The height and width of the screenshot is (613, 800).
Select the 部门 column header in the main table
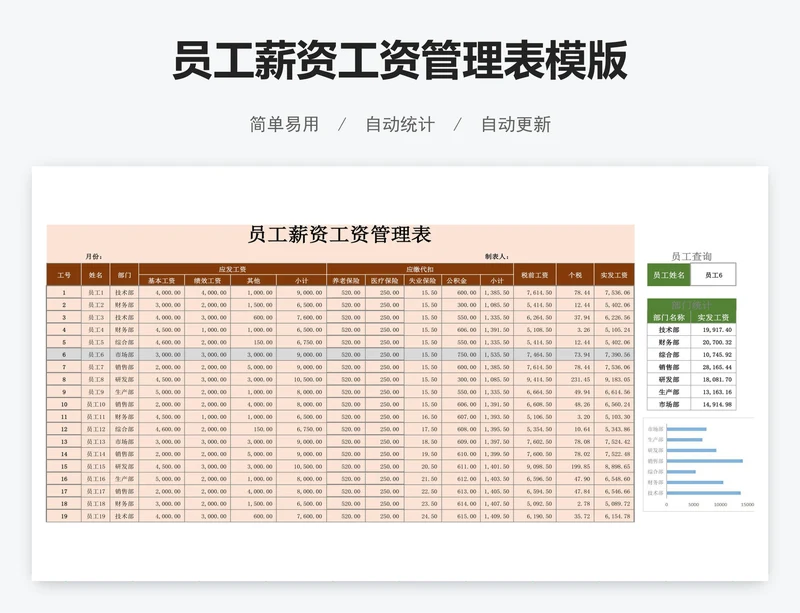[x=124, y=275]
